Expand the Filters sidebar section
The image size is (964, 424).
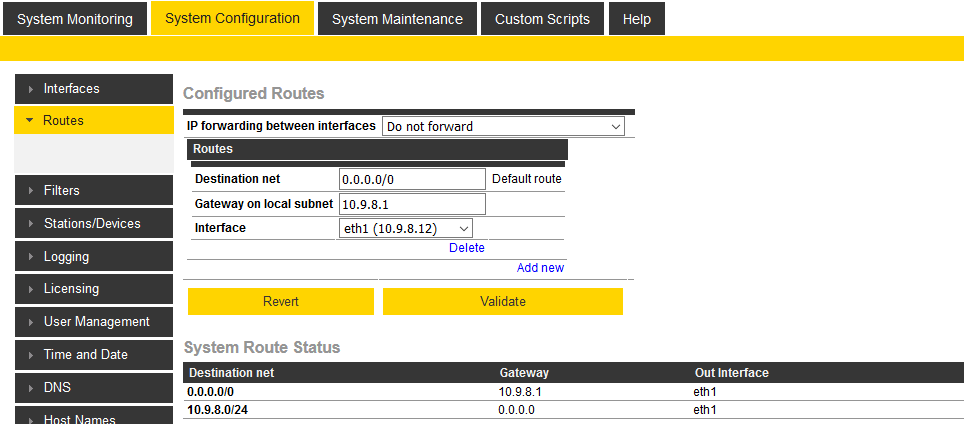[93, 190]
